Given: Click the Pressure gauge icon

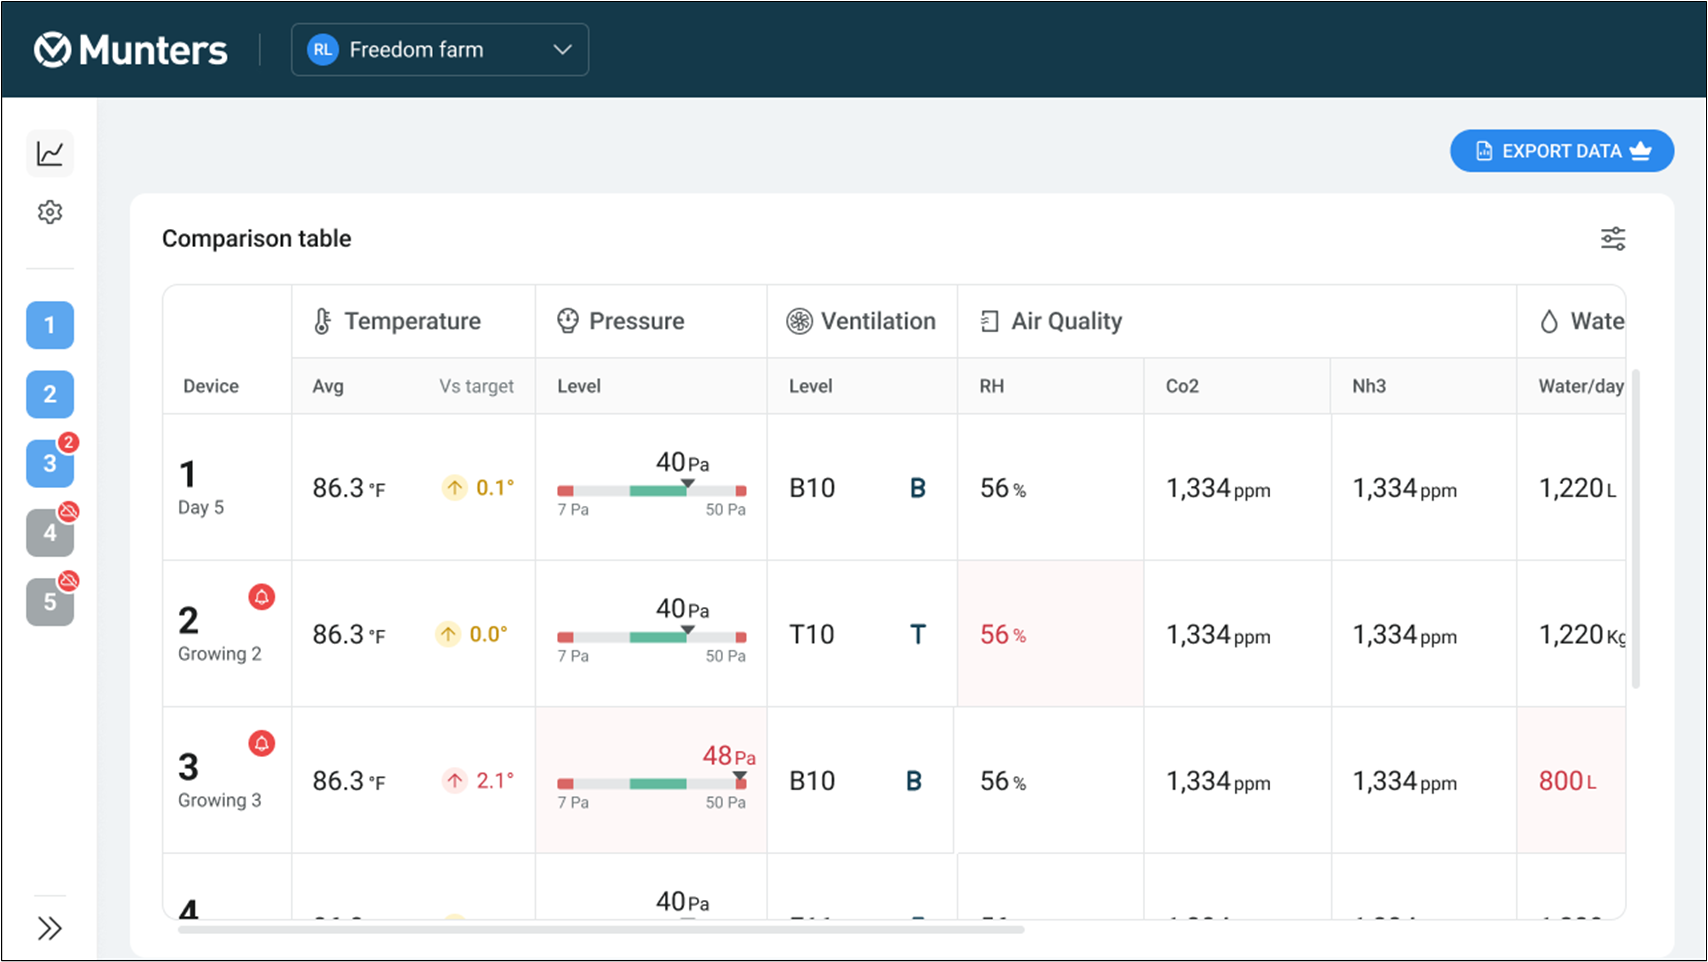Looking at the screenshot, I should 568,321.
